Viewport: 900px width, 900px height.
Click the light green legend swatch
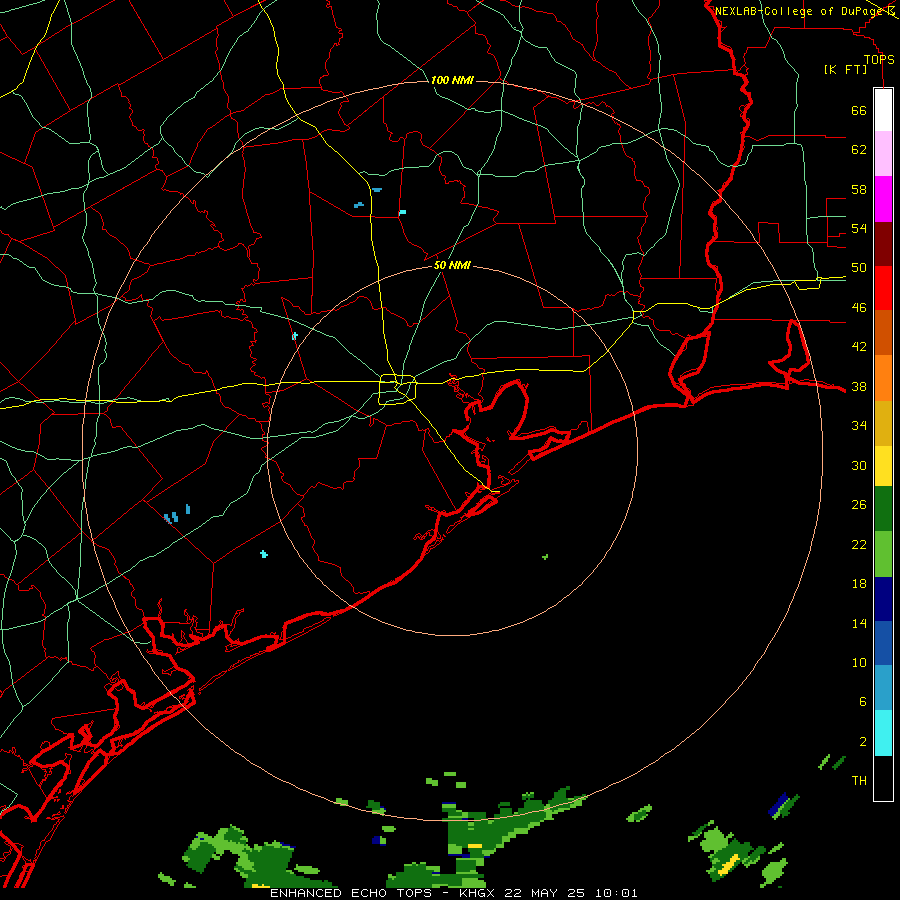click(883, 554)
